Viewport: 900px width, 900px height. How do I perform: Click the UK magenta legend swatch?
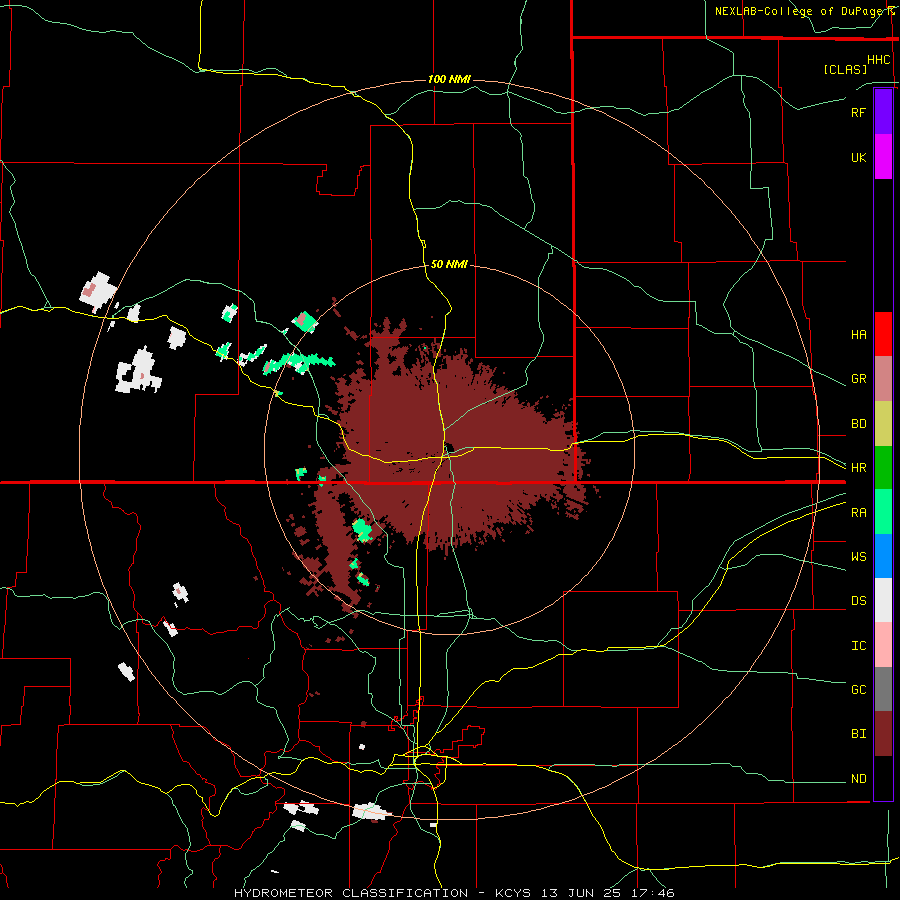(883, 157)
